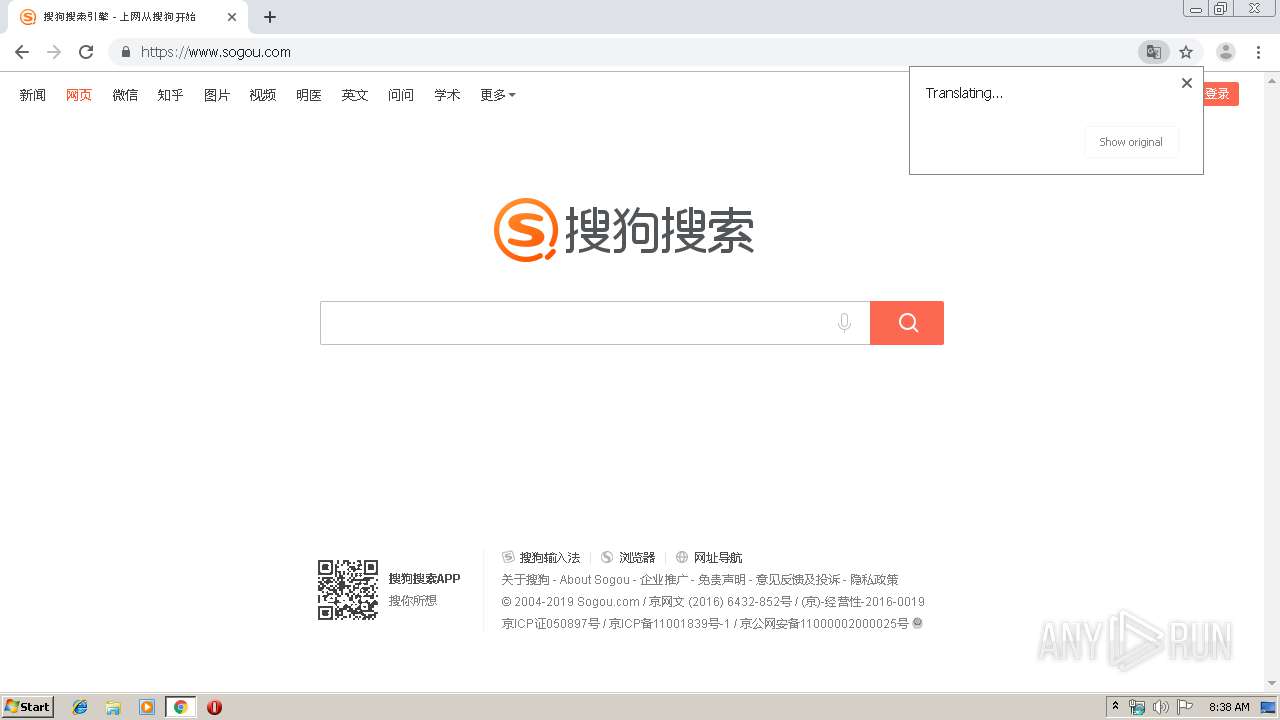Click the 搜狗搜索APP label
Screen dimensions: 1280x720
pyautogui.click(x=424, y=579)
